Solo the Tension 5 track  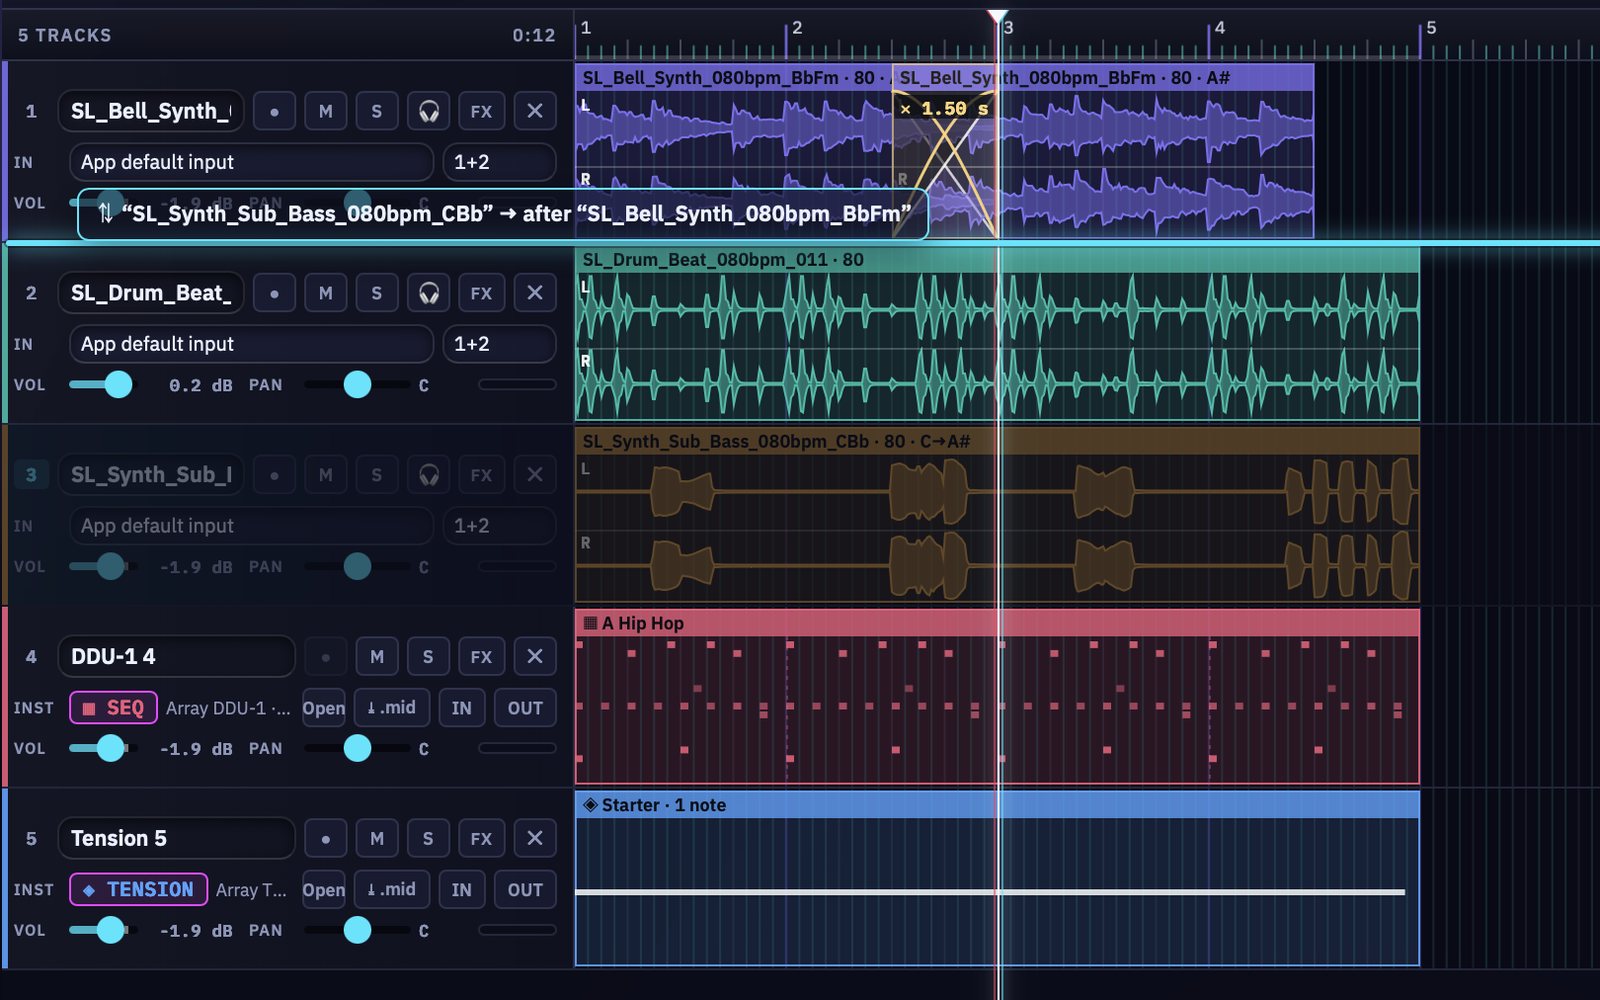pos(427,839)
